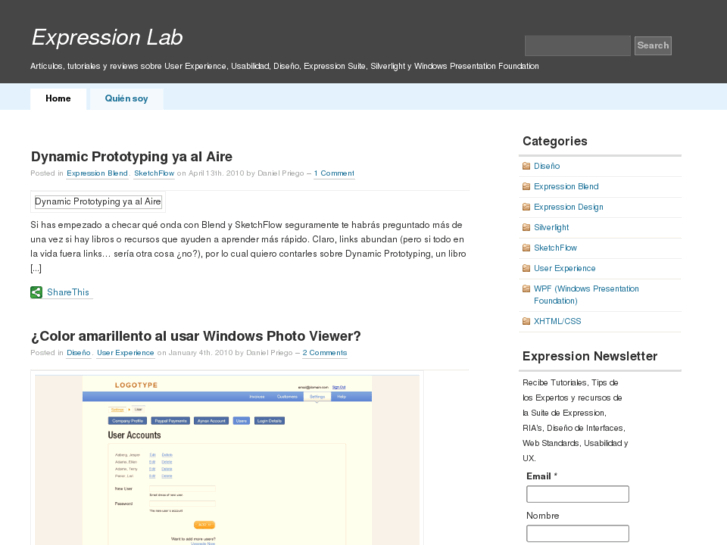Screen dimensions: 727x545
Task: Go to the Expression Lab site title
Action: (107, 37)
